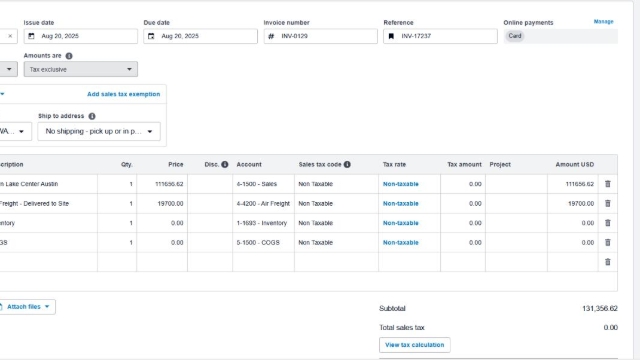Click View tax calculation button
The width and height of the screenshot is (640, 360).
(x=415, y=345)
